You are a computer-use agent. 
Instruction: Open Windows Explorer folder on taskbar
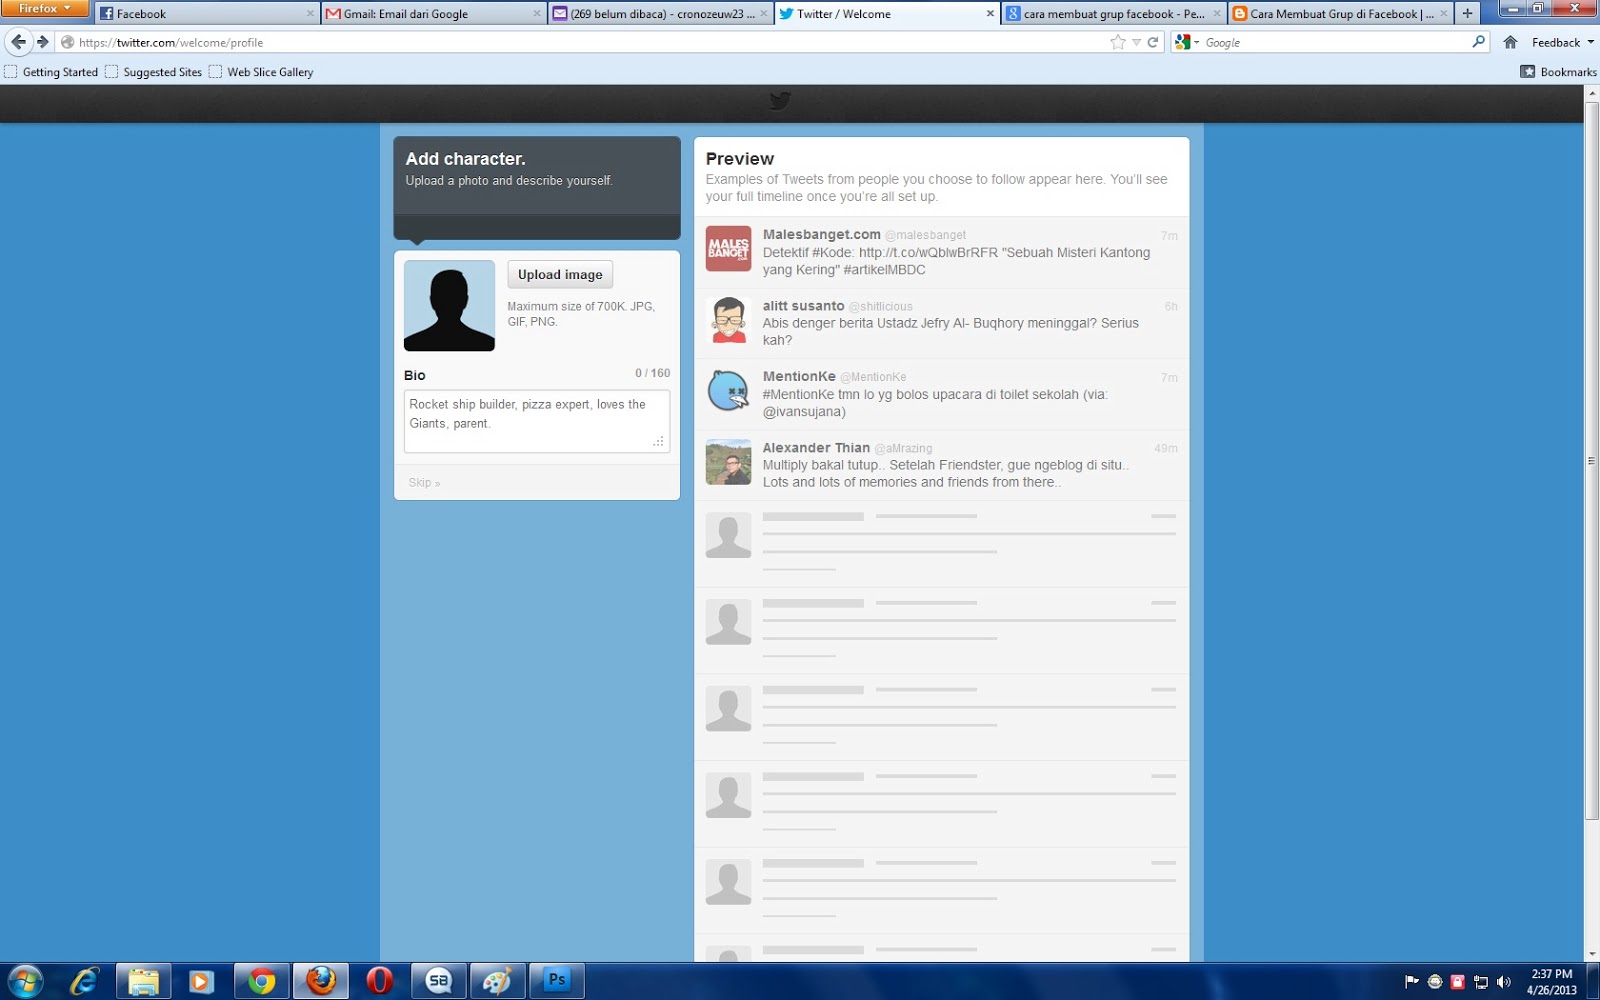[143, 981]
